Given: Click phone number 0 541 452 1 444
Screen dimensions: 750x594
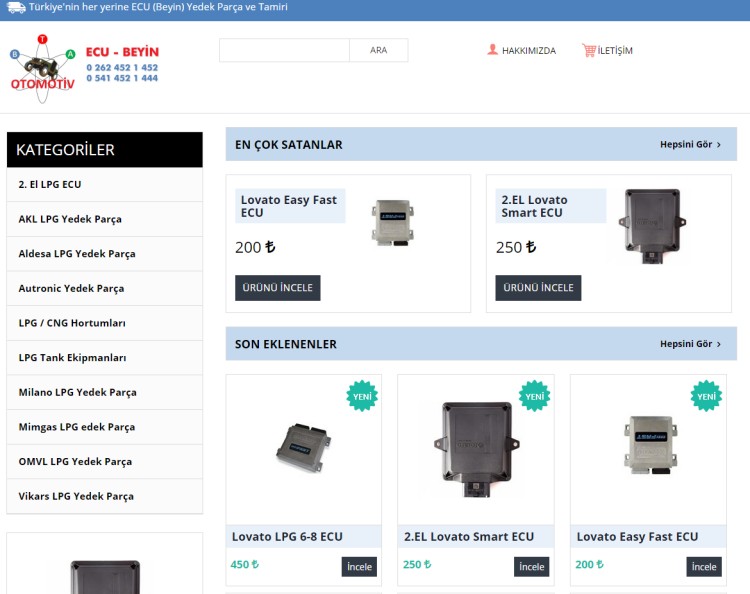Looking at the screenshot, I should coord(122,78).
